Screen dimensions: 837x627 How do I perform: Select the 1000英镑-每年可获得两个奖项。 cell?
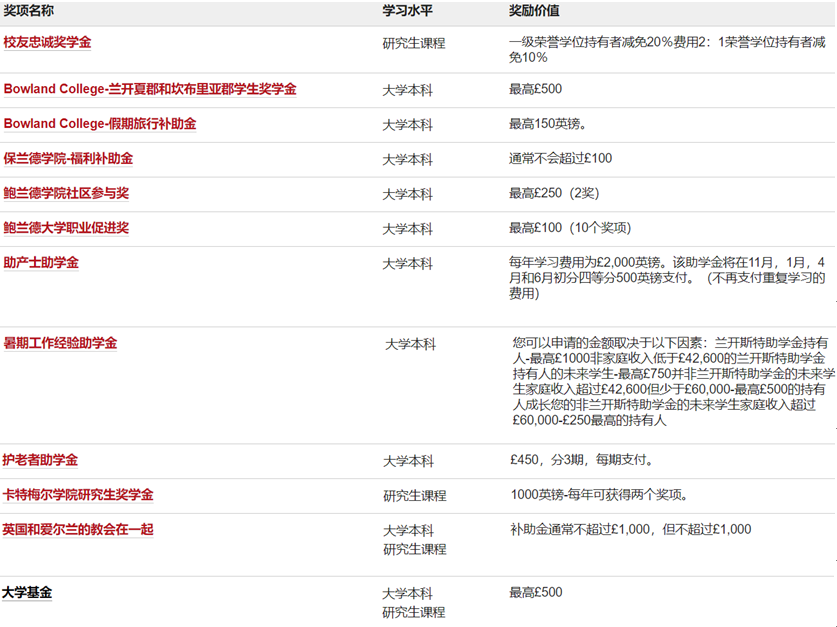[x=599, y=495]
